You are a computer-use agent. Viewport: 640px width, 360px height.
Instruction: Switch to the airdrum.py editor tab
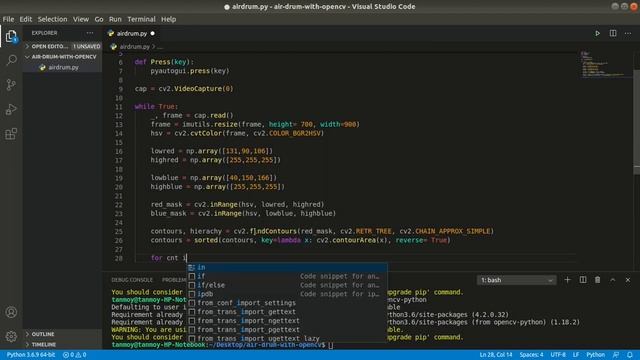click(131, 33)
